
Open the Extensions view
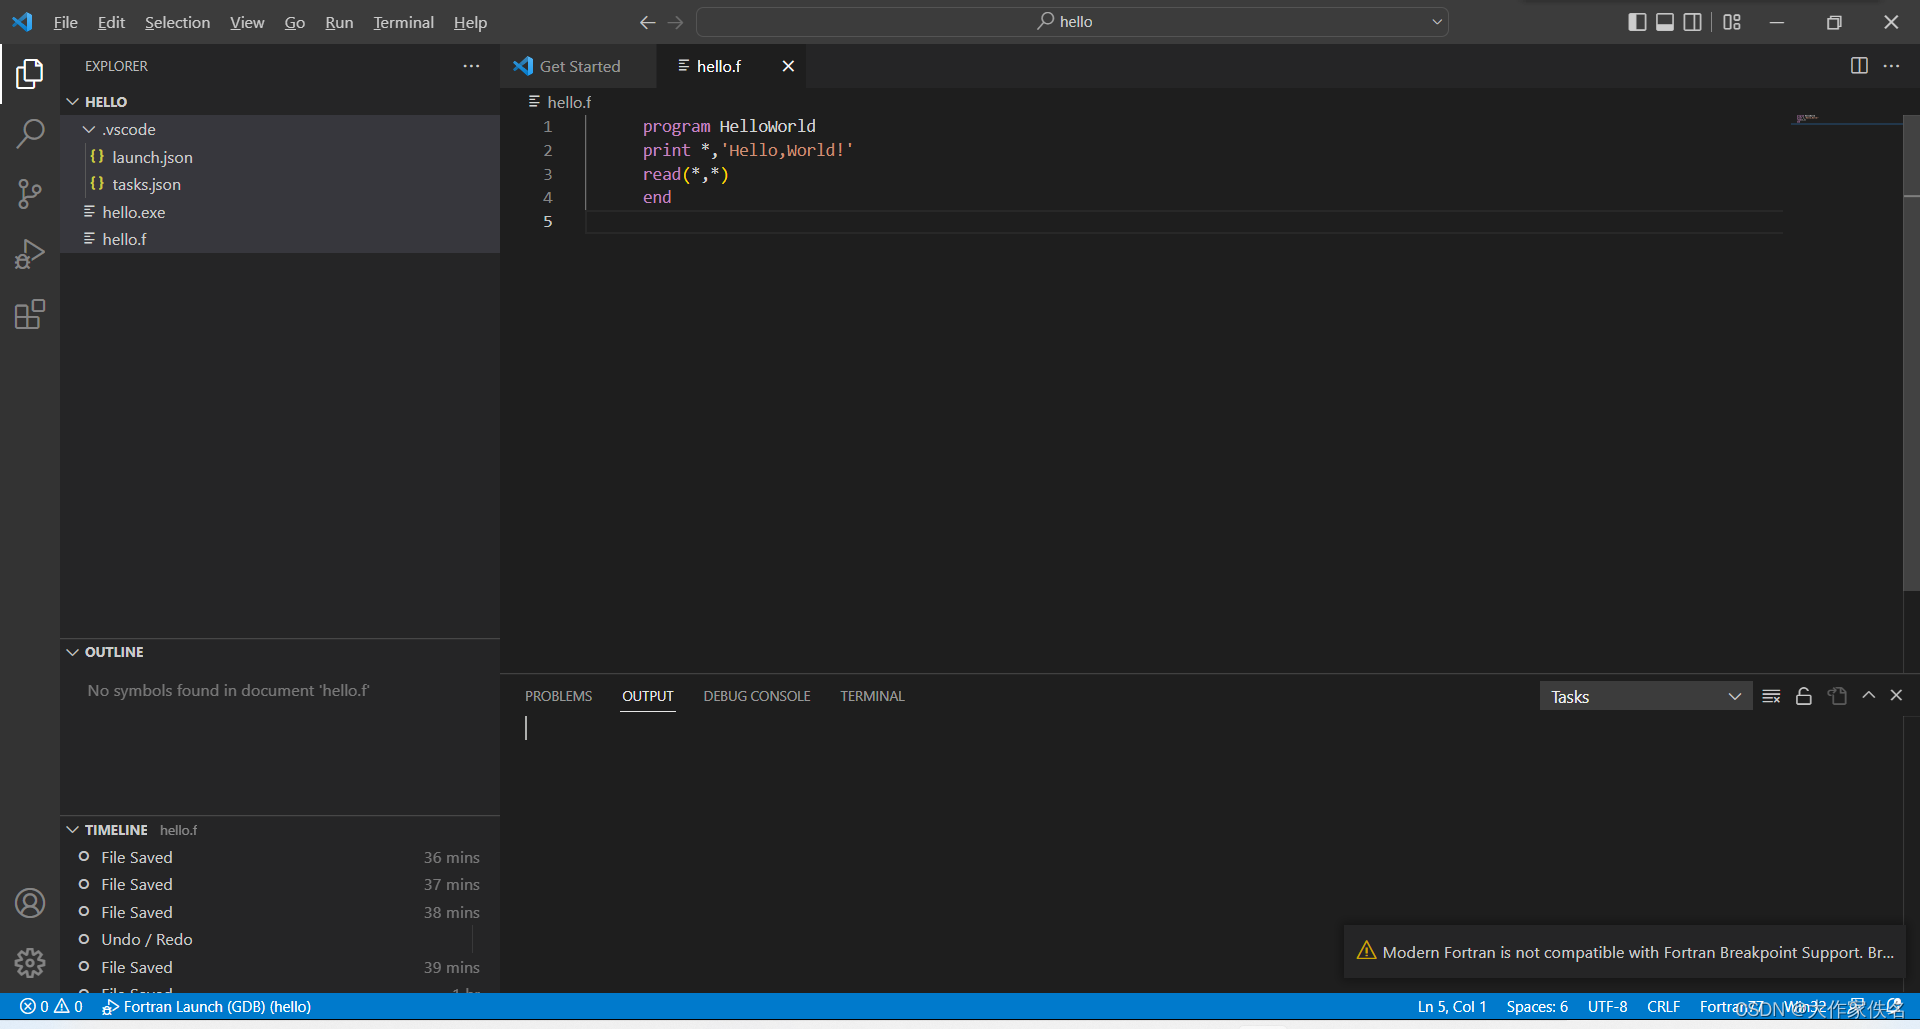[x=30, y=315]
